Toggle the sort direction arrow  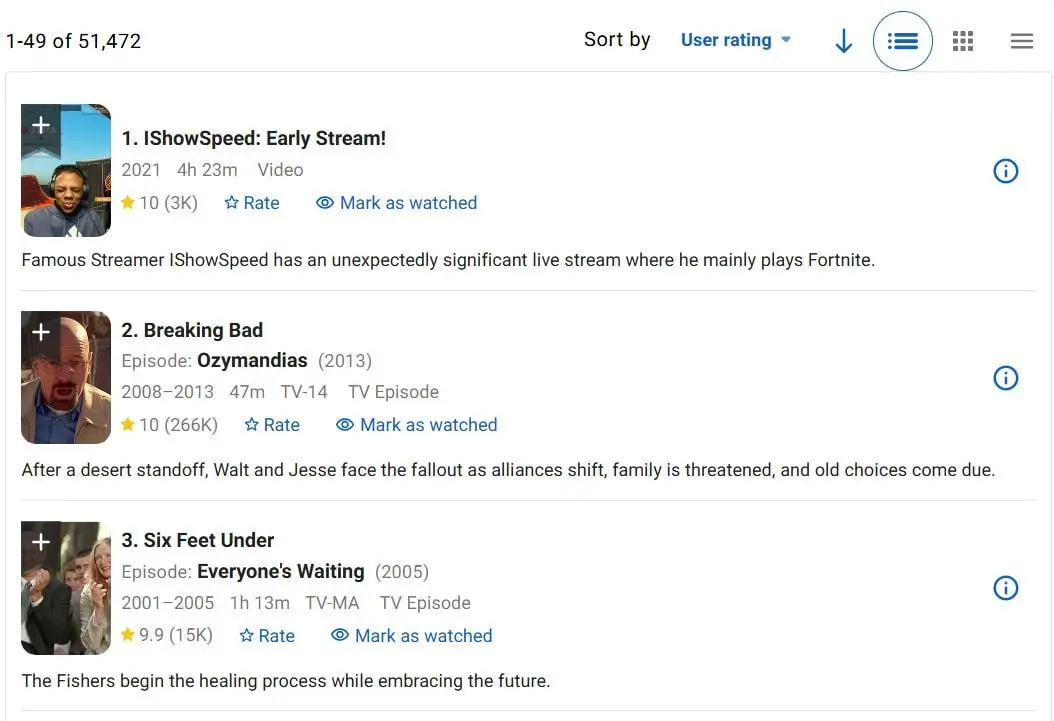pos(843,41)
